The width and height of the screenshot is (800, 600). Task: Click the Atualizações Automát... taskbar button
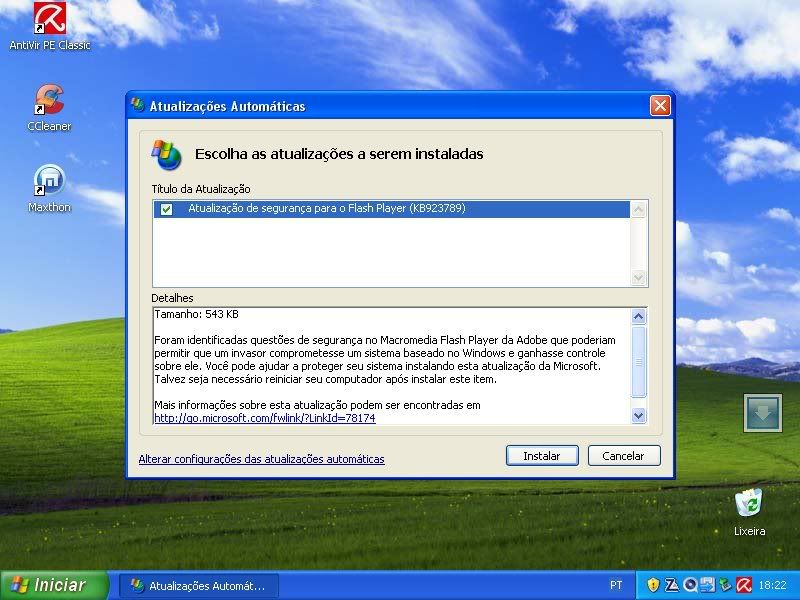tap(199, 585)
